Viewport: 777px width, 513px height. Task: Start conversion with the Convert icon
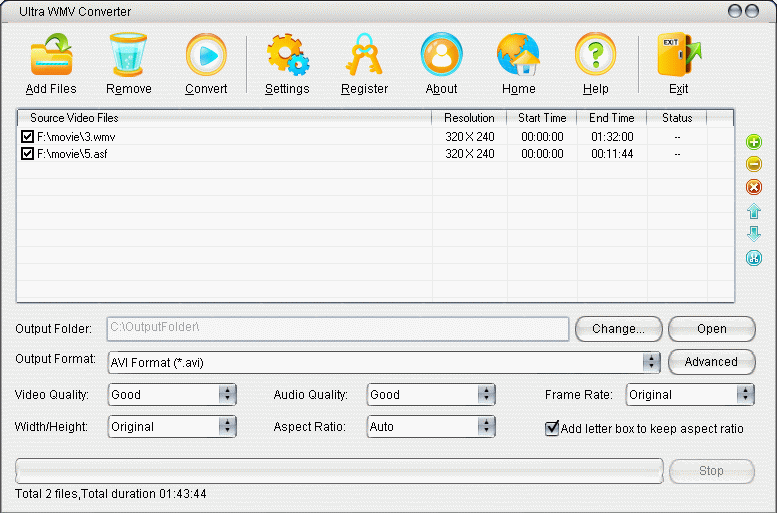206,55
